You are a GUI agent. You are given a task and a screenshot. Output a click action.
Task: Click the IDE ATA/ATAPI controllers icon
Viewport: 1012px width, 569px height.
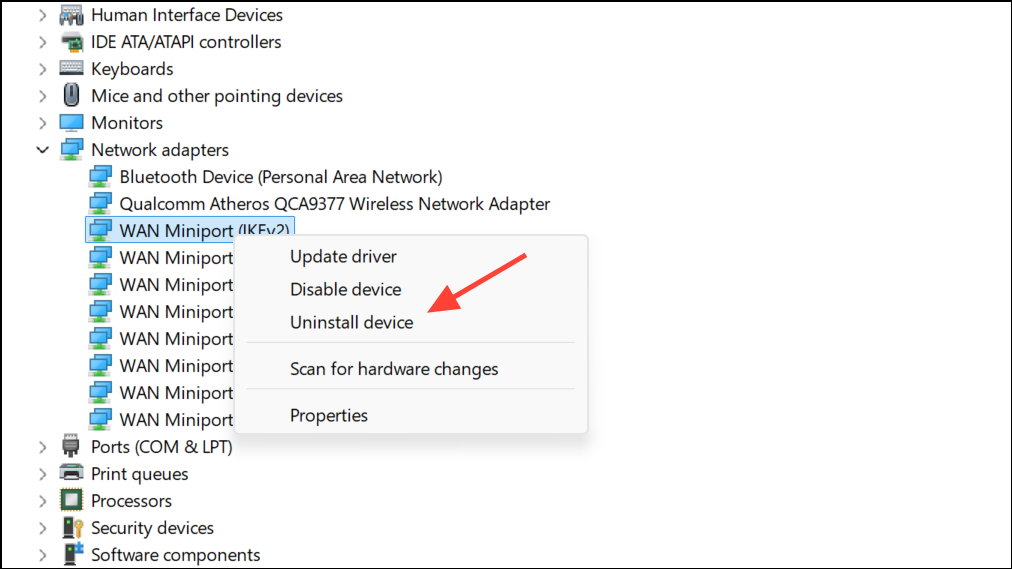point(71,42)
